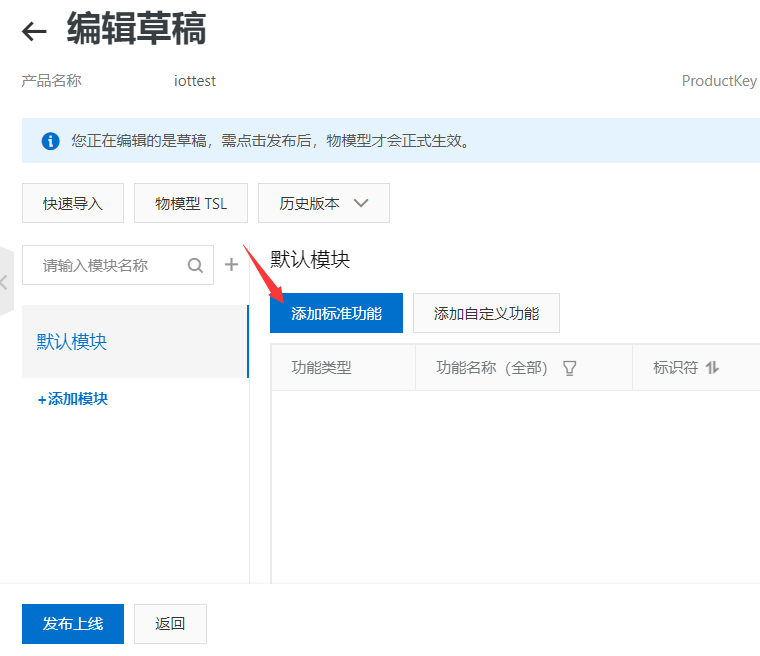This screenshot has width=760, height=656.
Task: Collapse the left sidebar with the edge handle
Action: click(x=5, y=282)
